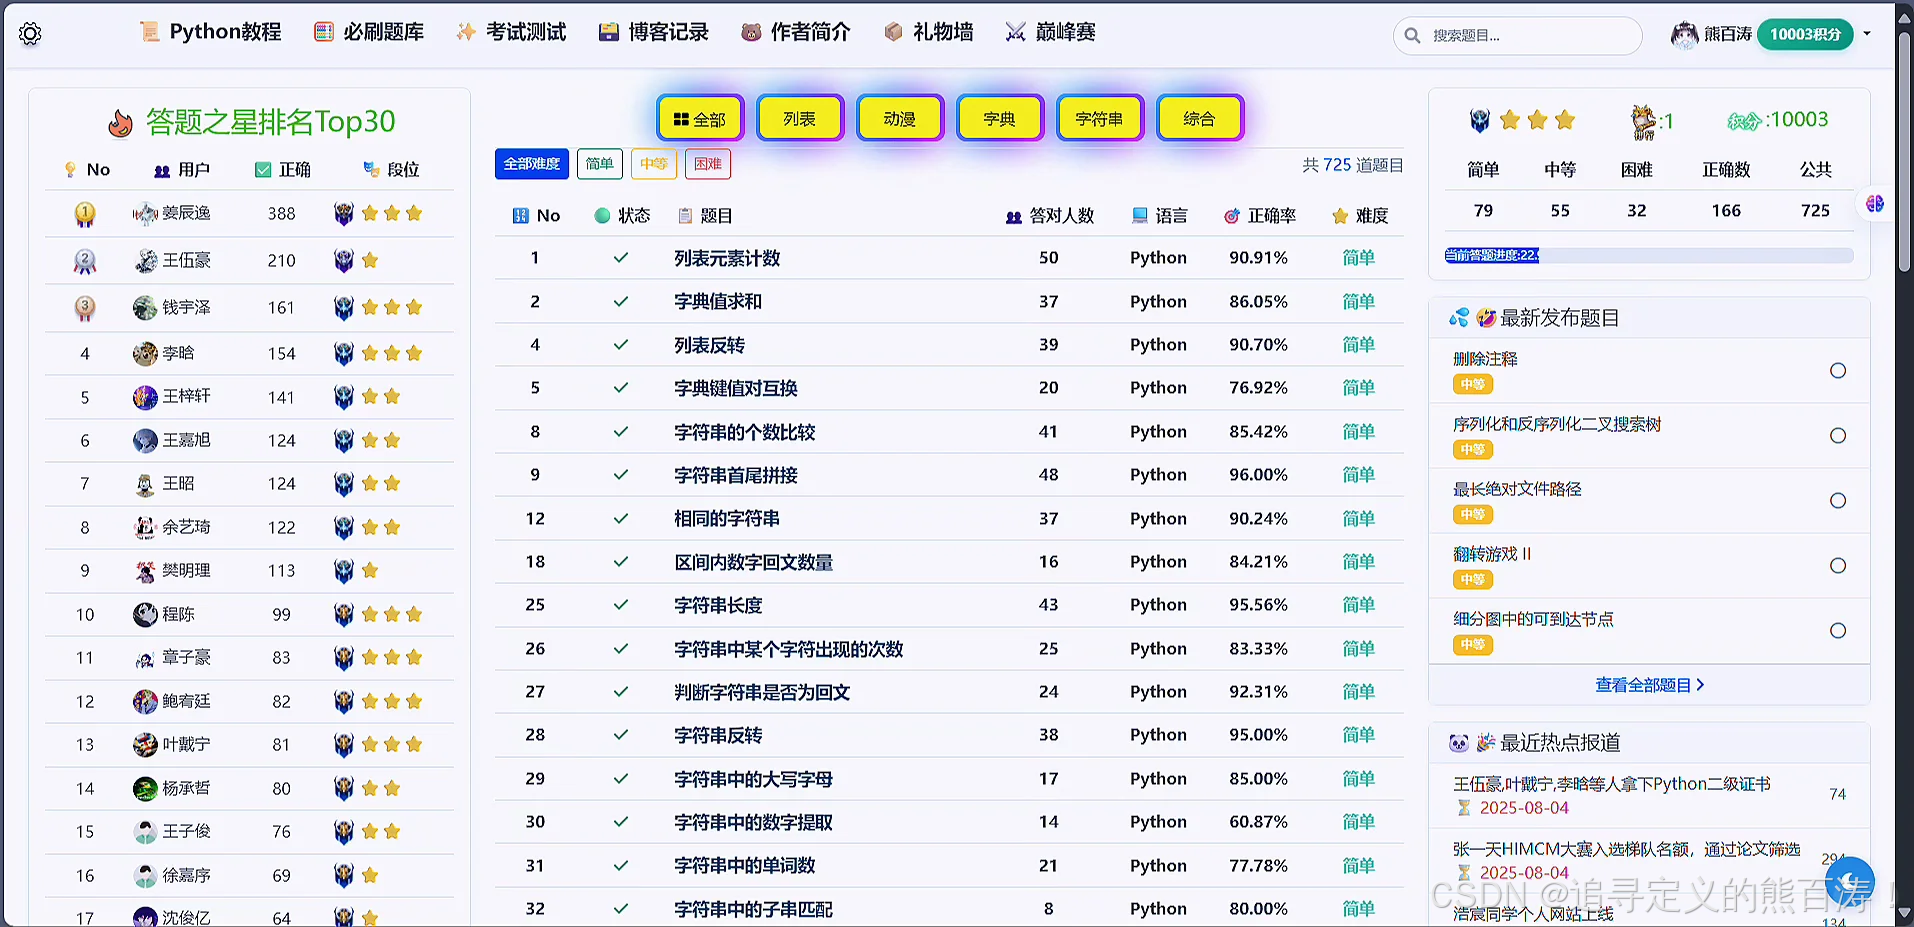The image size is (1914, 927).
Task: Click the 巅峰赛 crossed swords icon
Action: click(x=1015, y=32)
